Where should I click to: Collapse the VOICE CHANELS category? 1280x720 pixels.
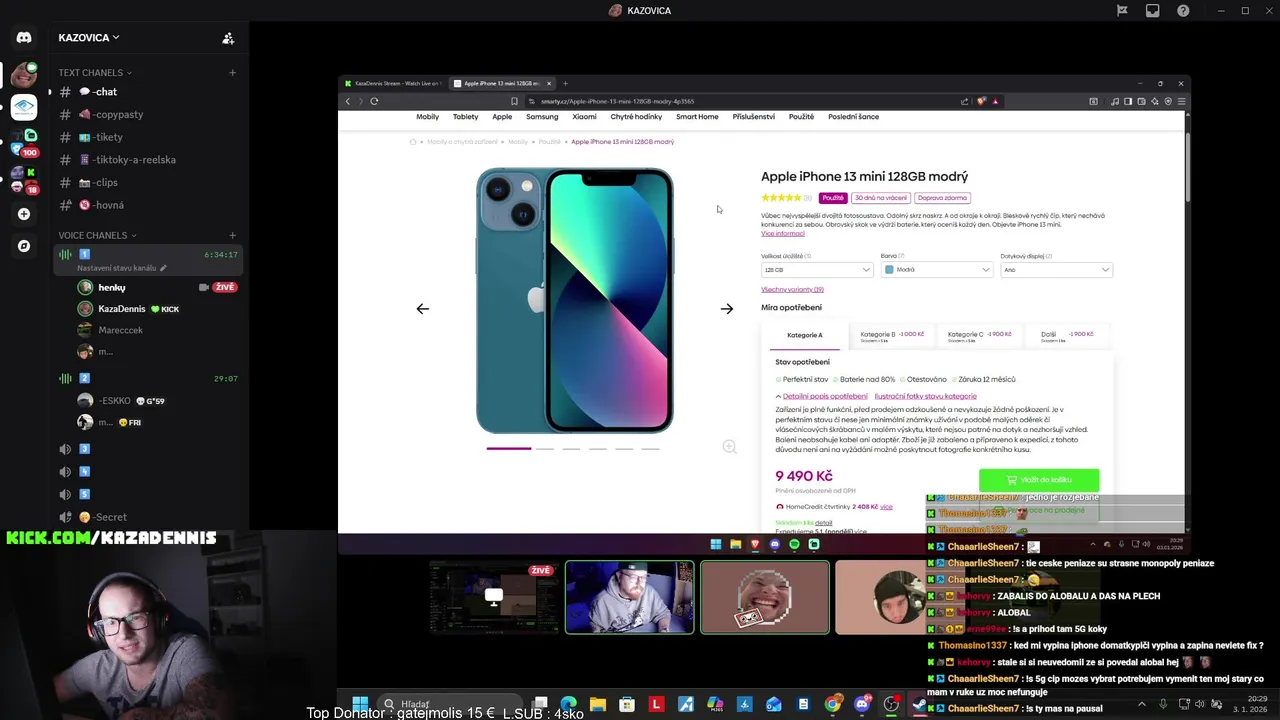click(x=98, y=235)
